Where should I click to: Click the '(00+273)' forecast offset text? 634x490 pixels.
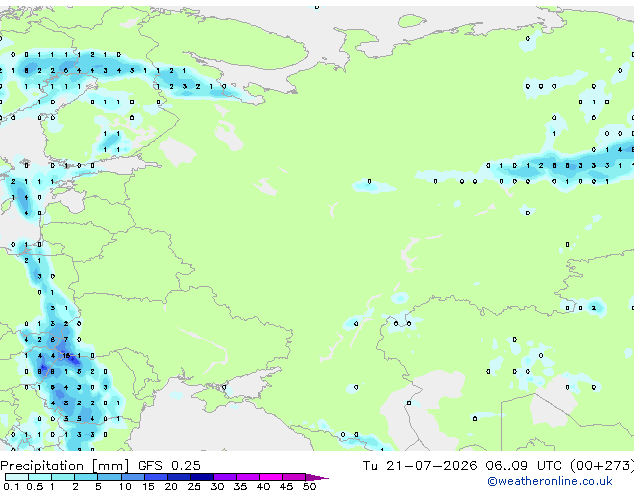point(602,466)
